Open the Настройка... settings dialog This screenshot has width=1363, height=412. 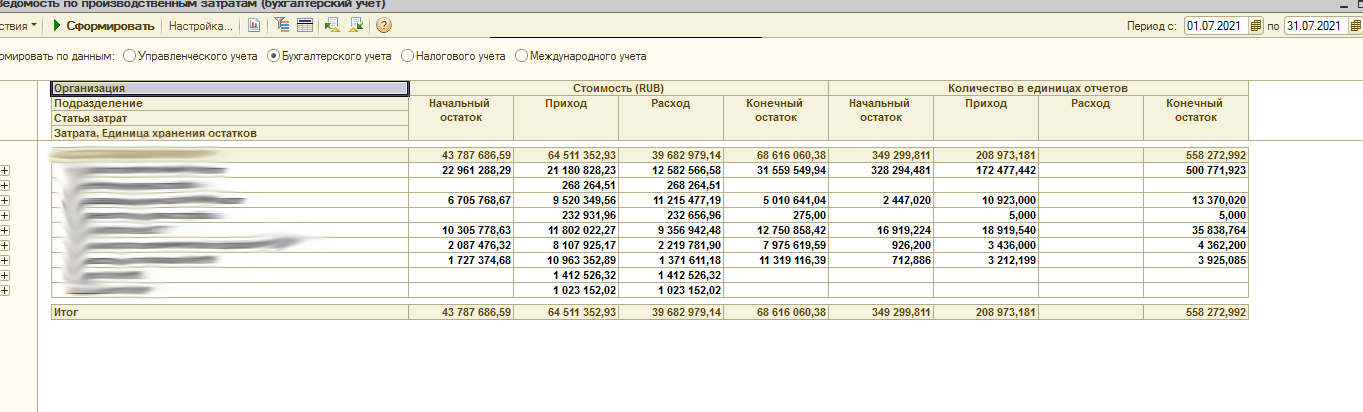click(200, 25)
